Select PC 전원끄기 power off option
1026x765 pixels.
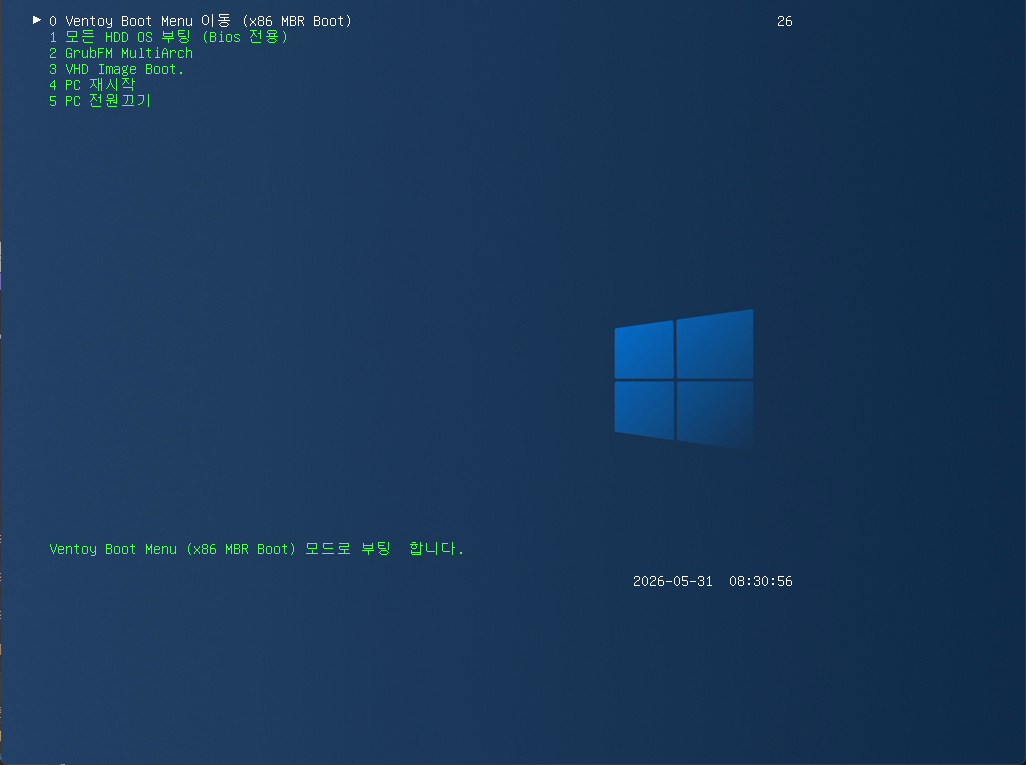(100, 101)
